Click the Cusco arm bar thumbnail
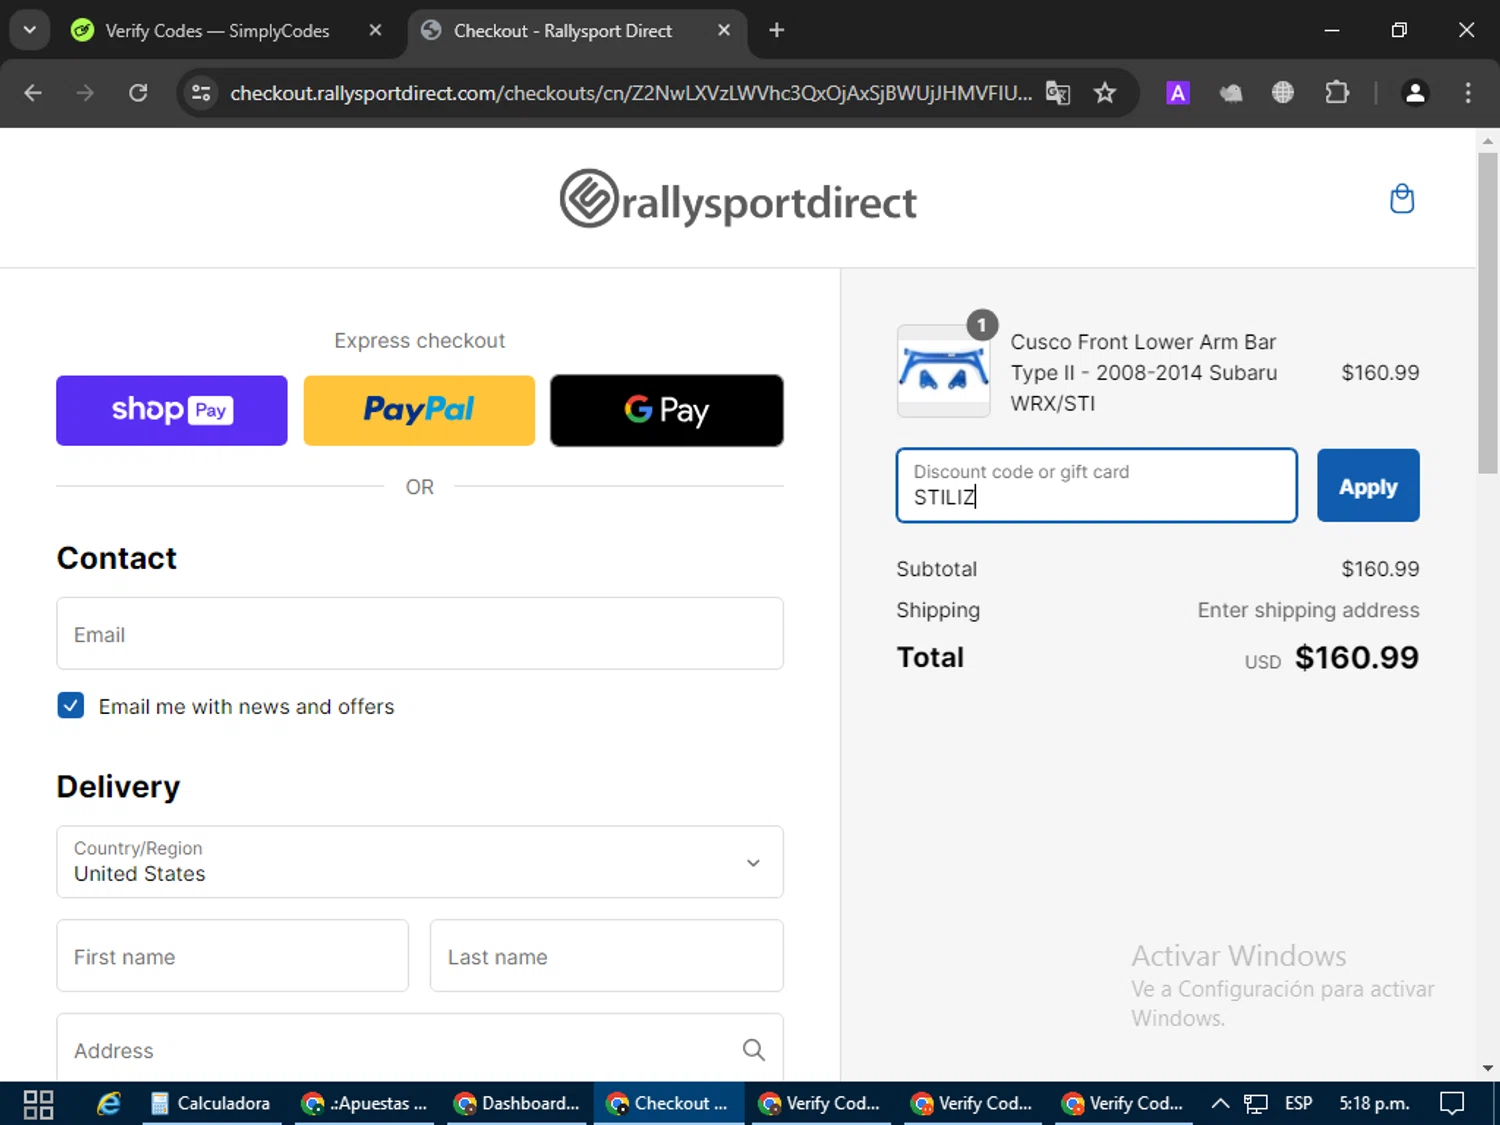The width and height of the screenshot is (1500, 1125). [x=943, y=371]
